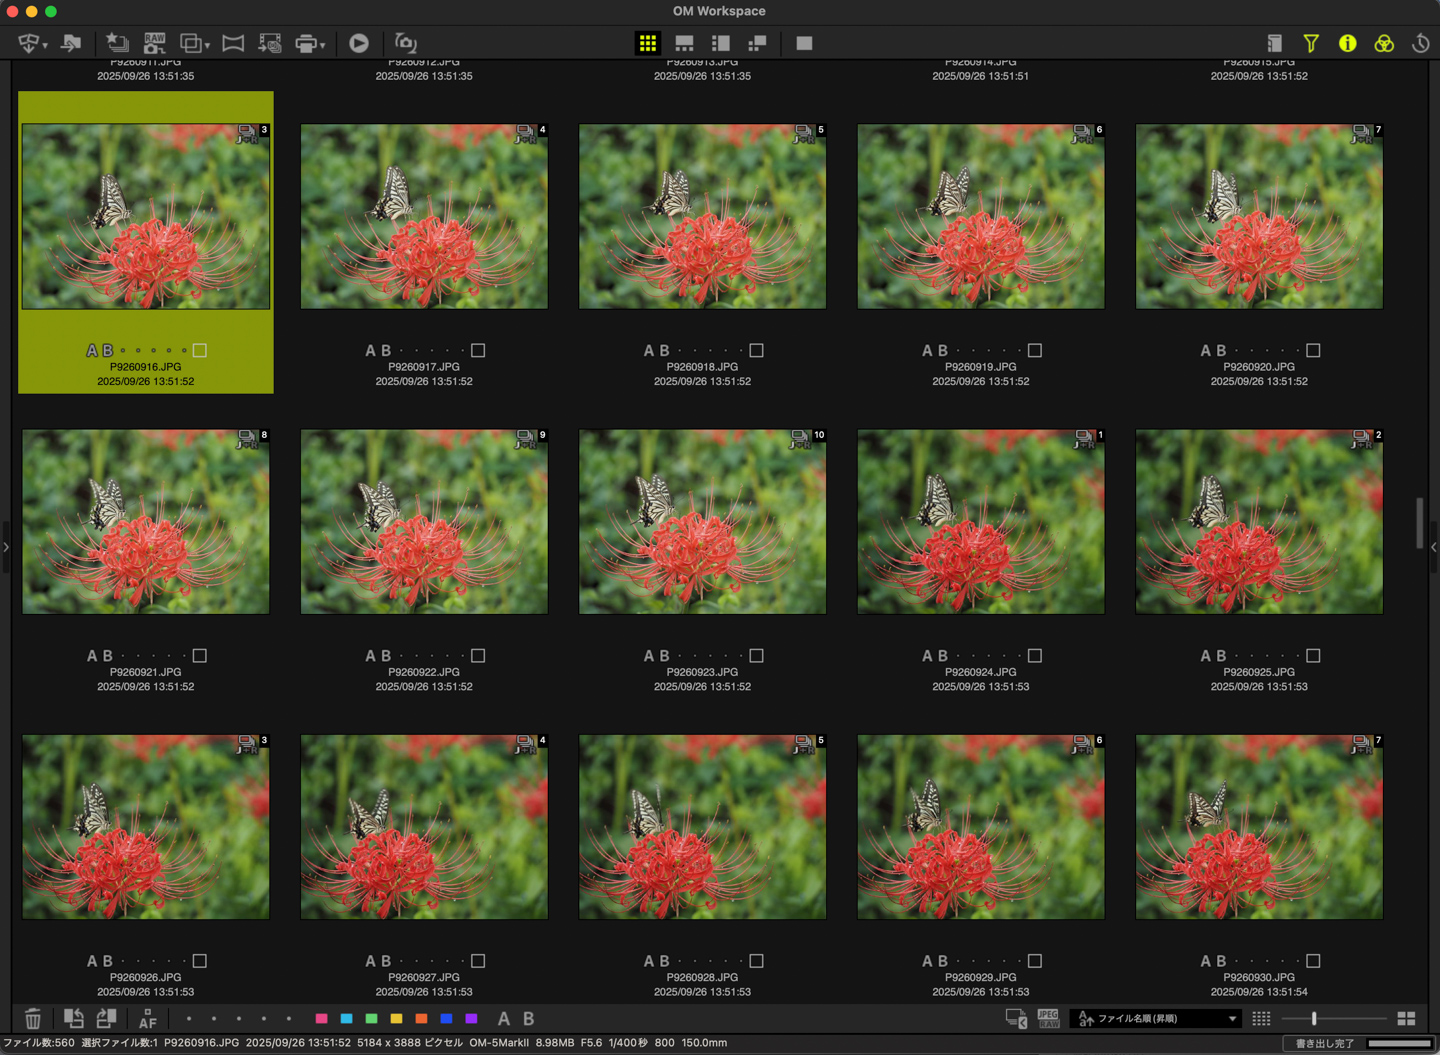1440x1055 pixels.
Task: Click the RAW processing icon in toolbar
Action: point(154,43)
